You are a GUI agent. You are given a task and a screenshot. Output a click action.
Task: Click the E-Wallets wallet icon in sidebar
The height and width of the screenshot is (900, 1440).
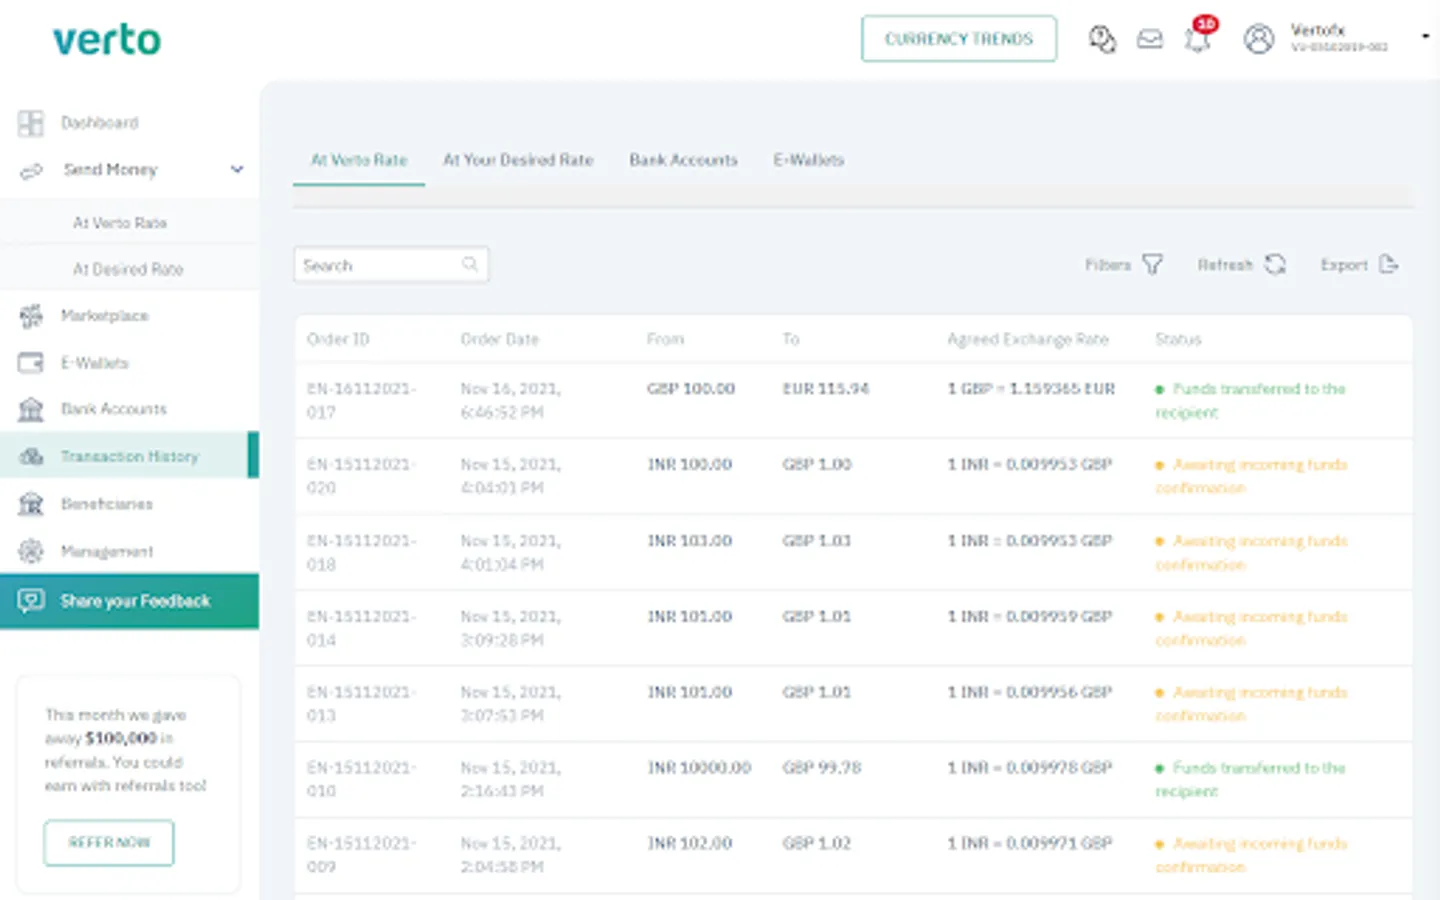[x=31, y=363]
